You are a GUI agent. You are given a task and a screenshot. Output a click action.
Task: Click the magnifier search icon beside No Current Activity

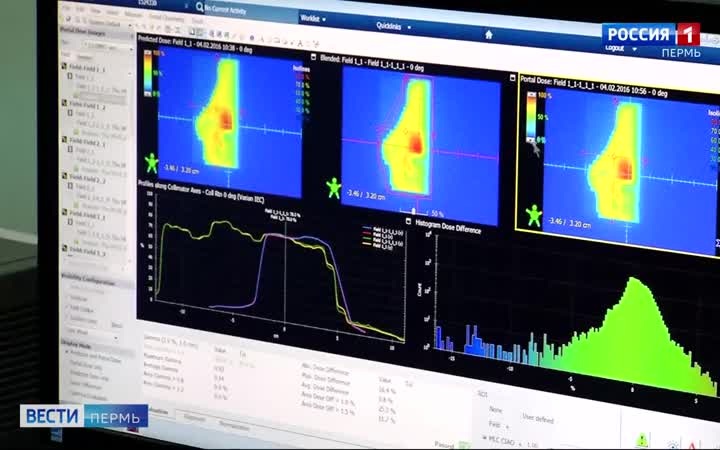point(199,6)
